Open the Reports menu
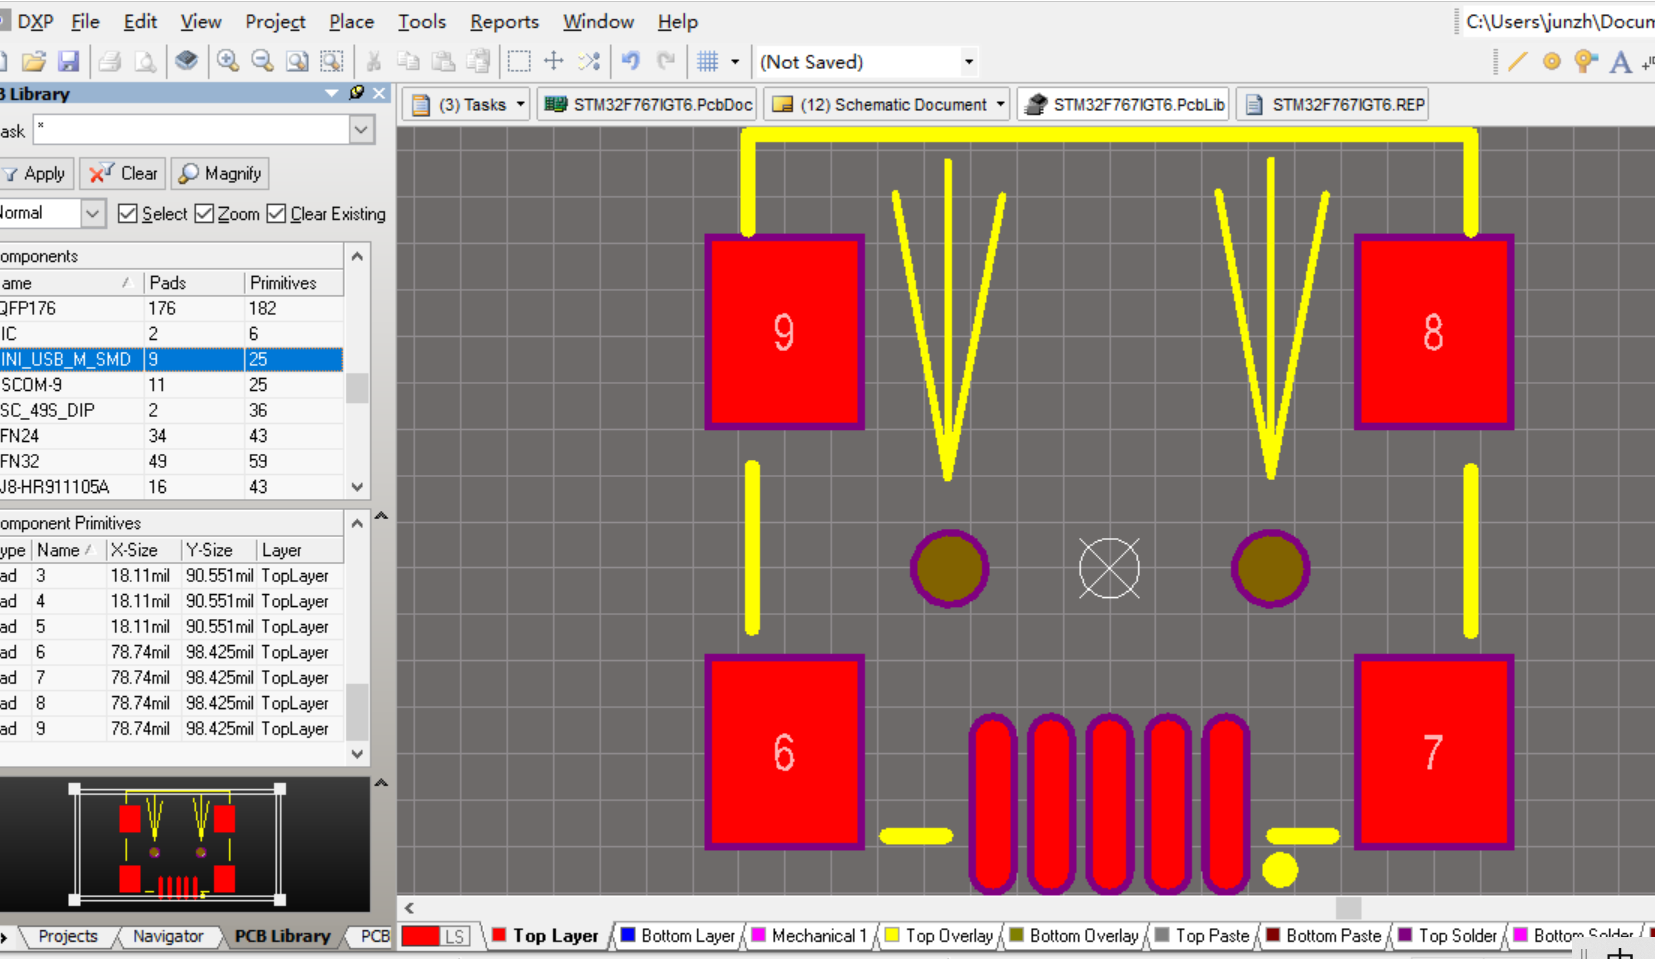Image resolution: width=1655 pixels, height=959 pixels. tap(504, 21)
